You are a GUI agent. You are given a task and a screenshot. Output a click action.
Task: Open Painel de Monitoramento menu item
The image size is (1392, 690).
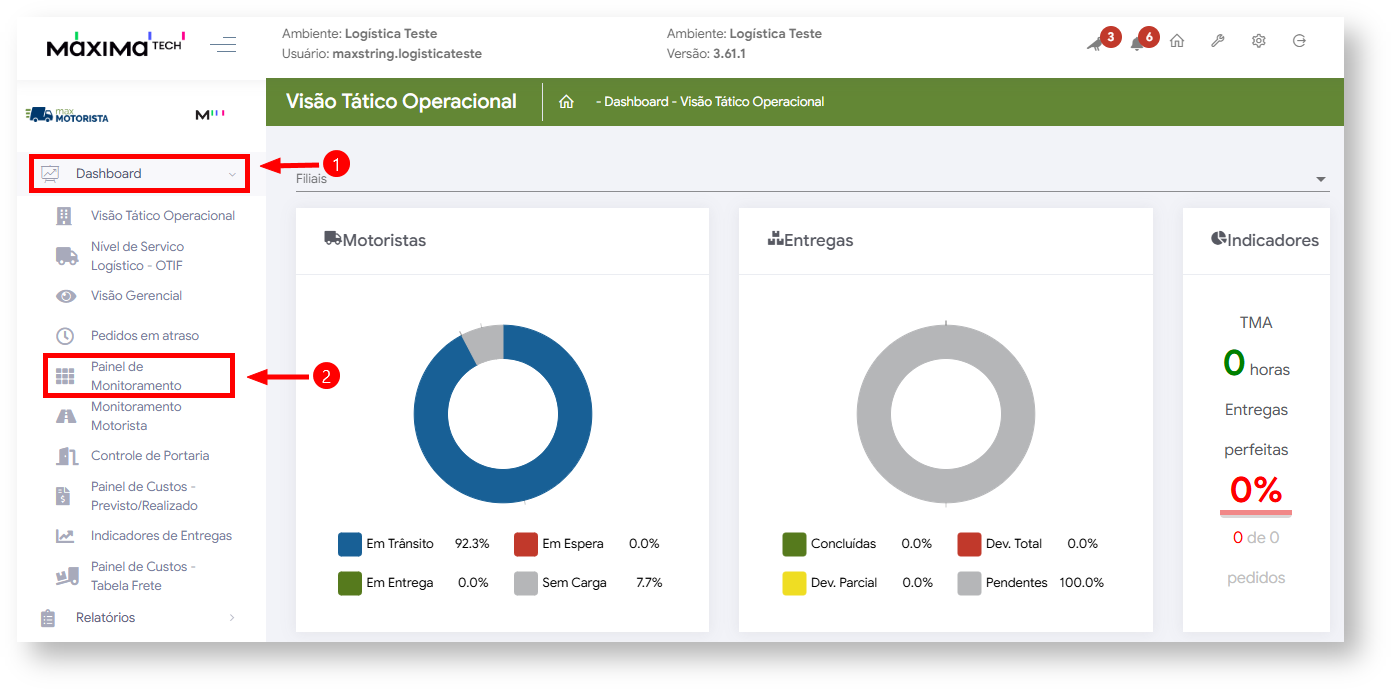tap(136, 376)
